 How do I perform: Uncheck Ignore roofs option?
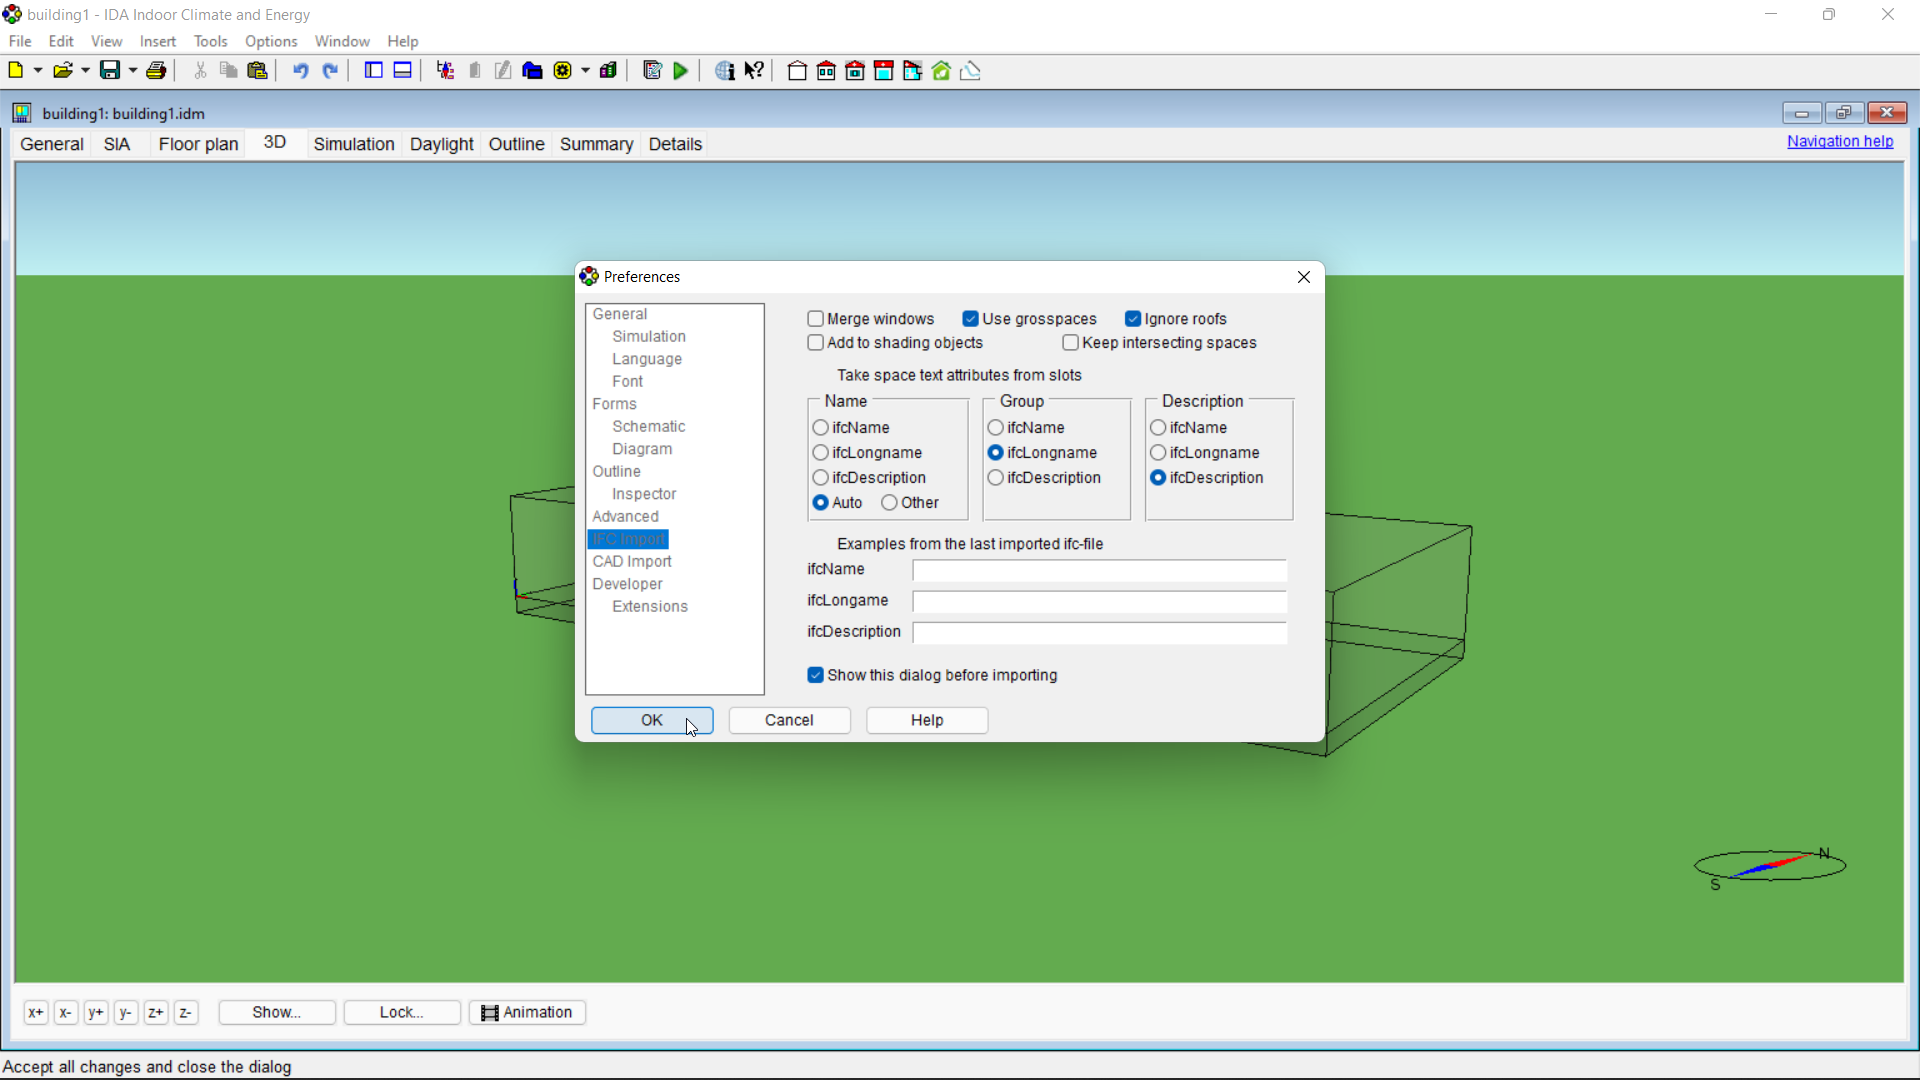pyautogui.click(x=1133, y=319)
